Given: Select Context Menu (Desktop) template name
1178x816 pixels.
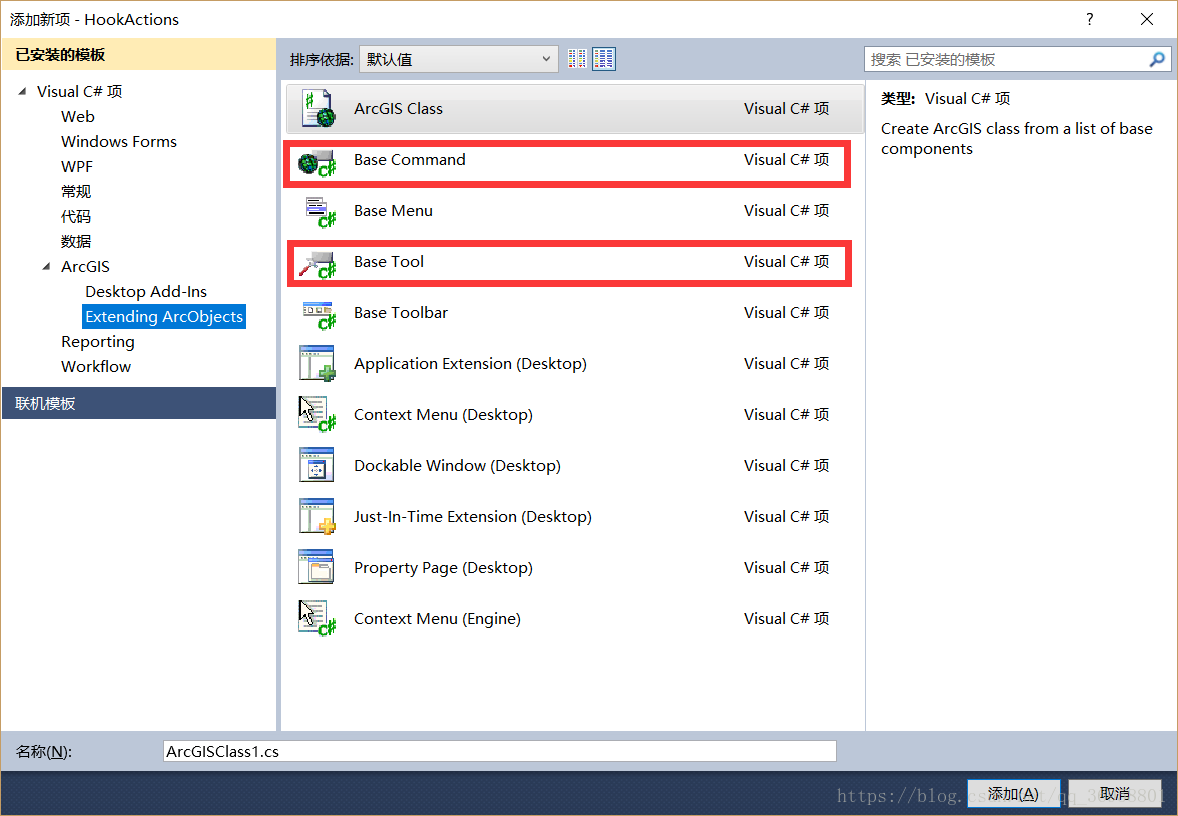Looking at the screenshot, I should tap(443, 415).
